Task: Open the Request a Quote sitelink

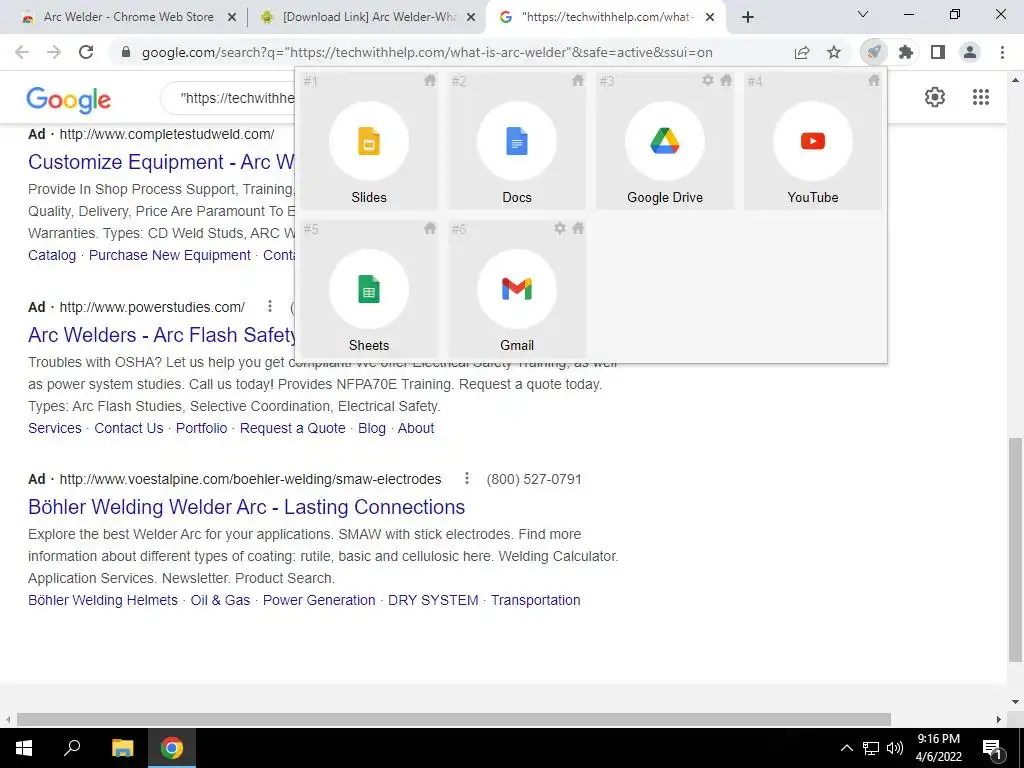Action: [x=292, y=428]
